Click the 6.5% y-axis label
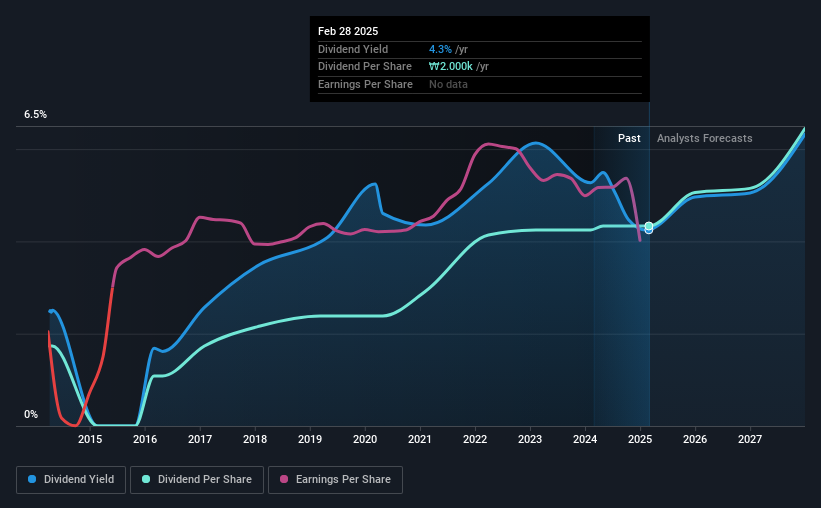Screen dimensions: 821x508 (35, 115)
